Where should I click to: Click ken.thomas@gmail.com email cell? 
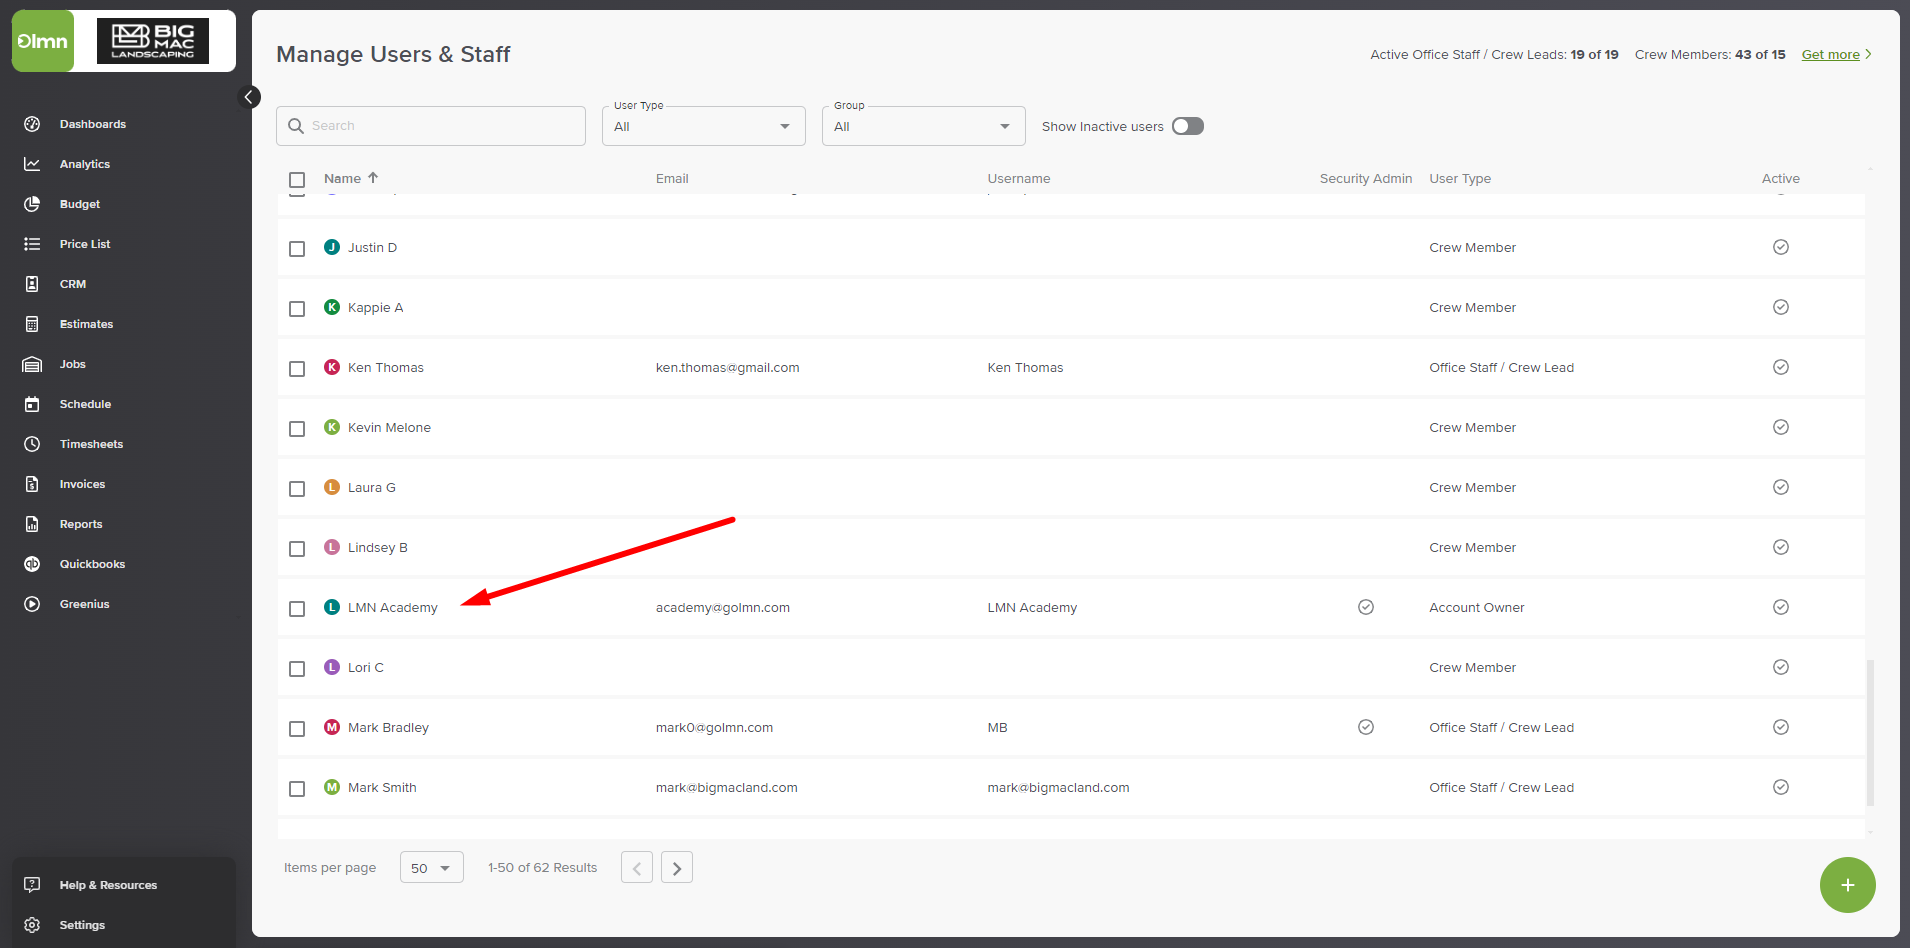coord(728,367)
